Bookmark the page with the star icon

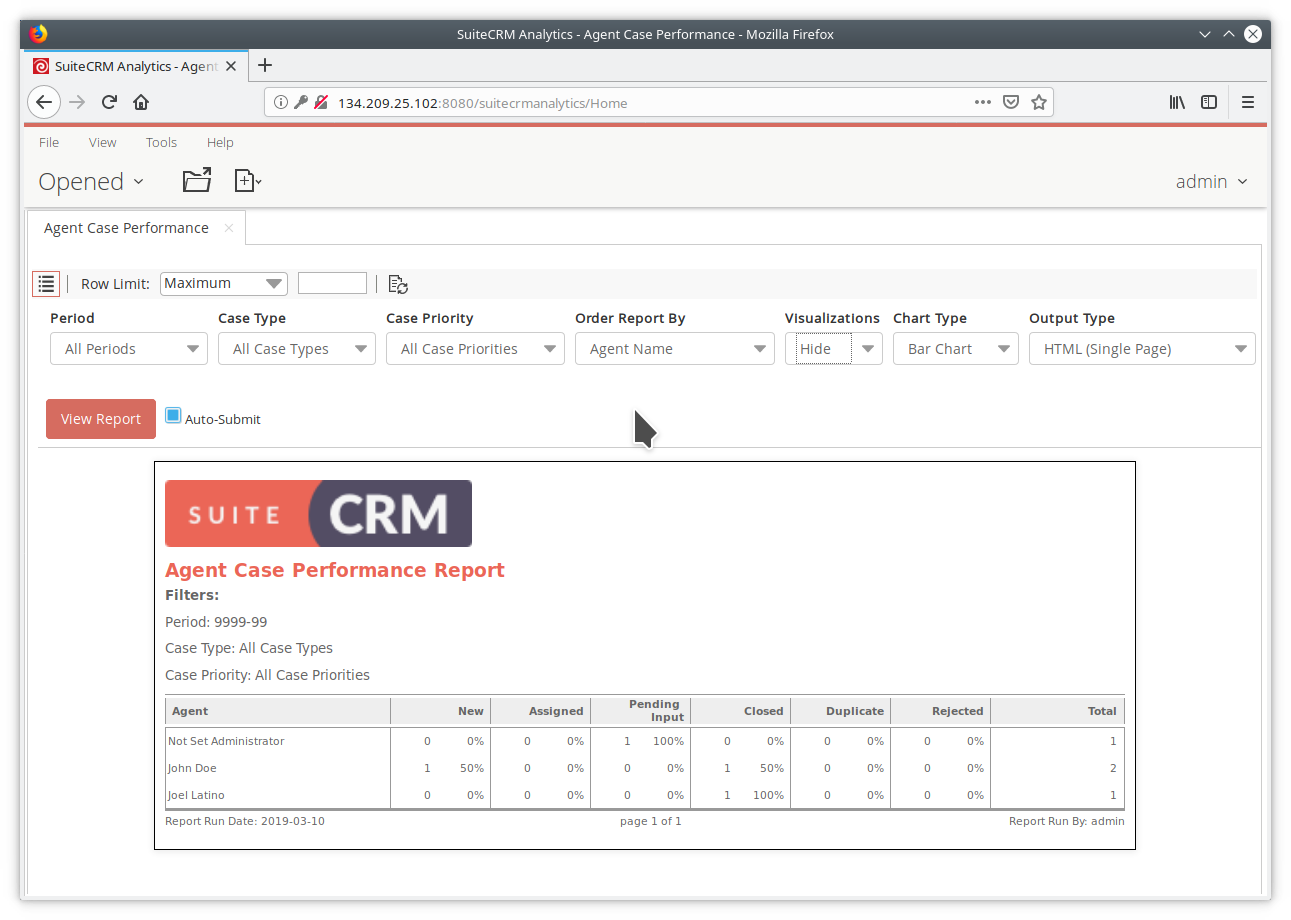pos(1039,102)
